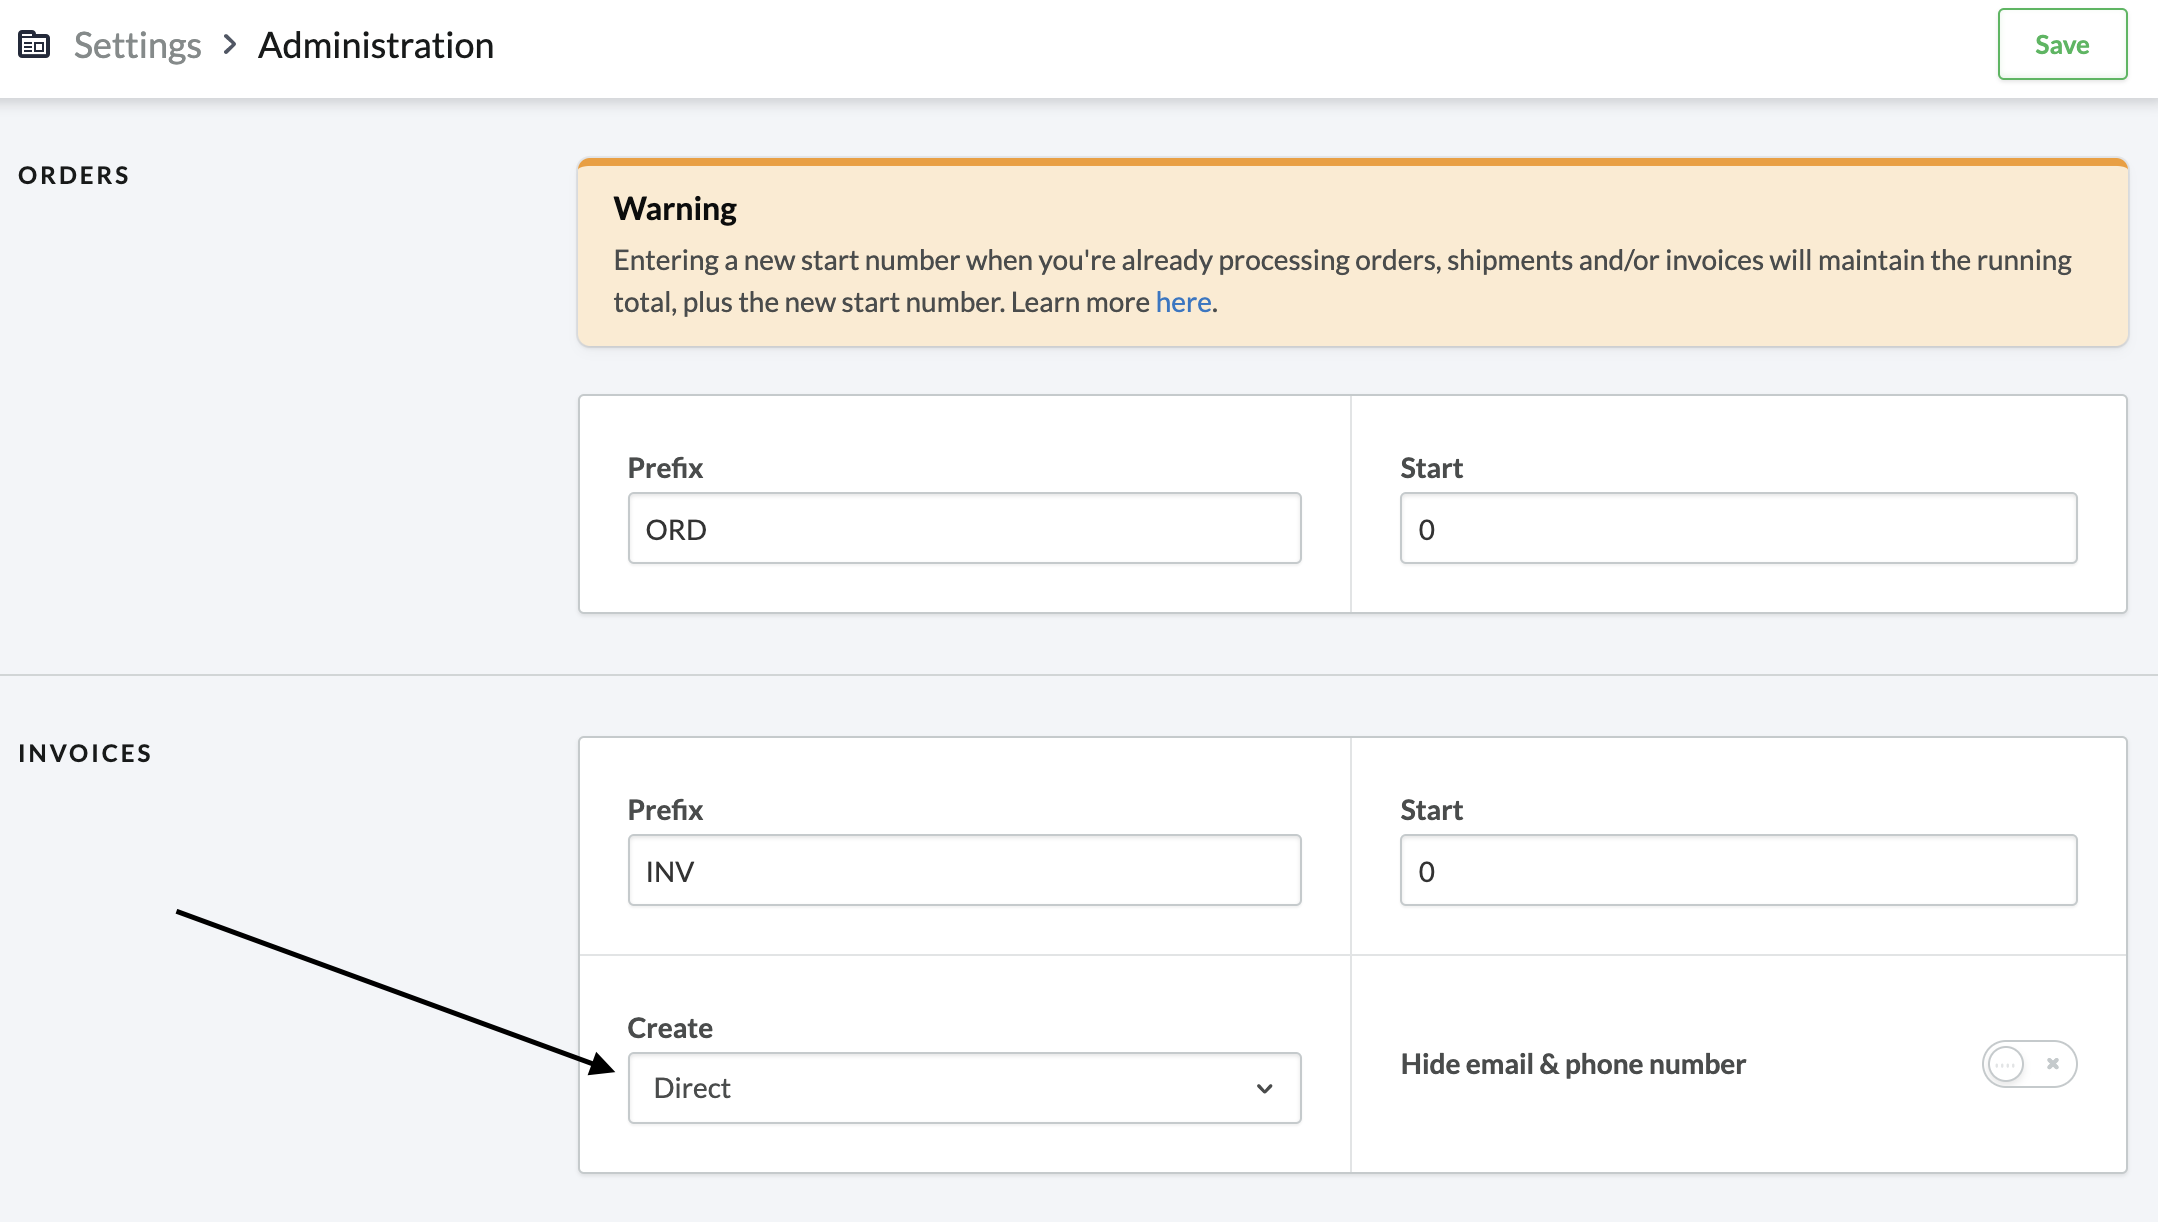Click the Warning banner heading
The width and height of the screenshot is (2158, 1222).
[675, 208]
